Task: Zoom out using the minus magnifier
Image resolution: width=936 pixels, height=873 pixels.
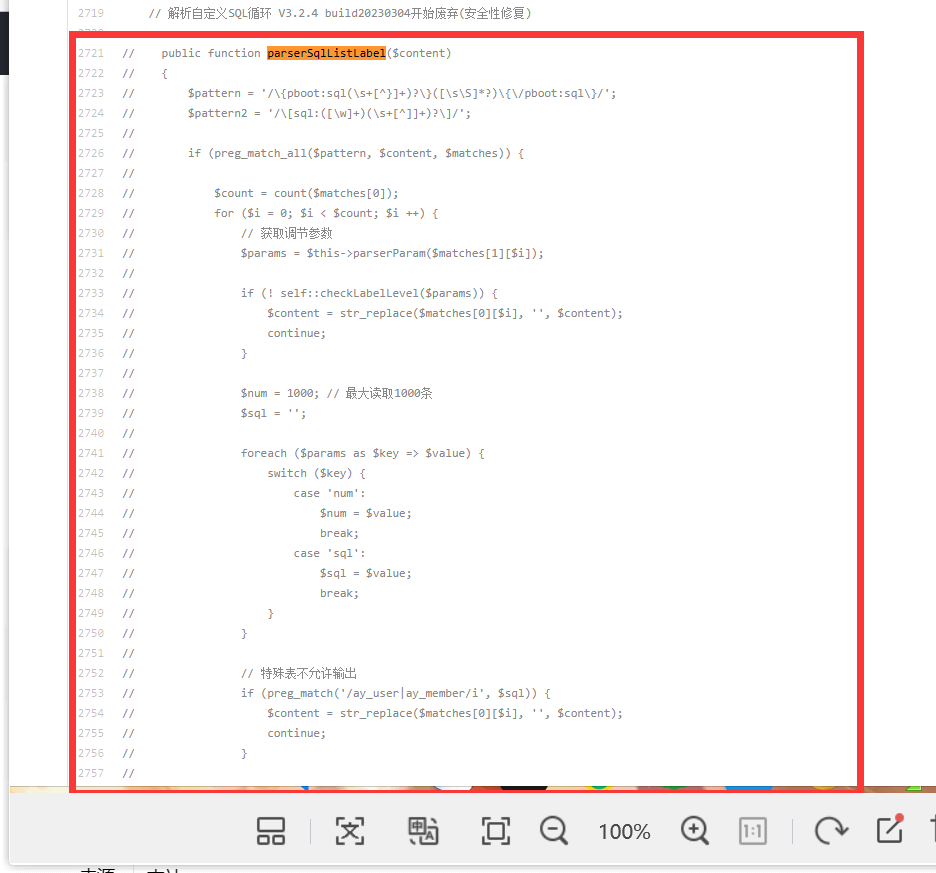Action: click(554, 831)
